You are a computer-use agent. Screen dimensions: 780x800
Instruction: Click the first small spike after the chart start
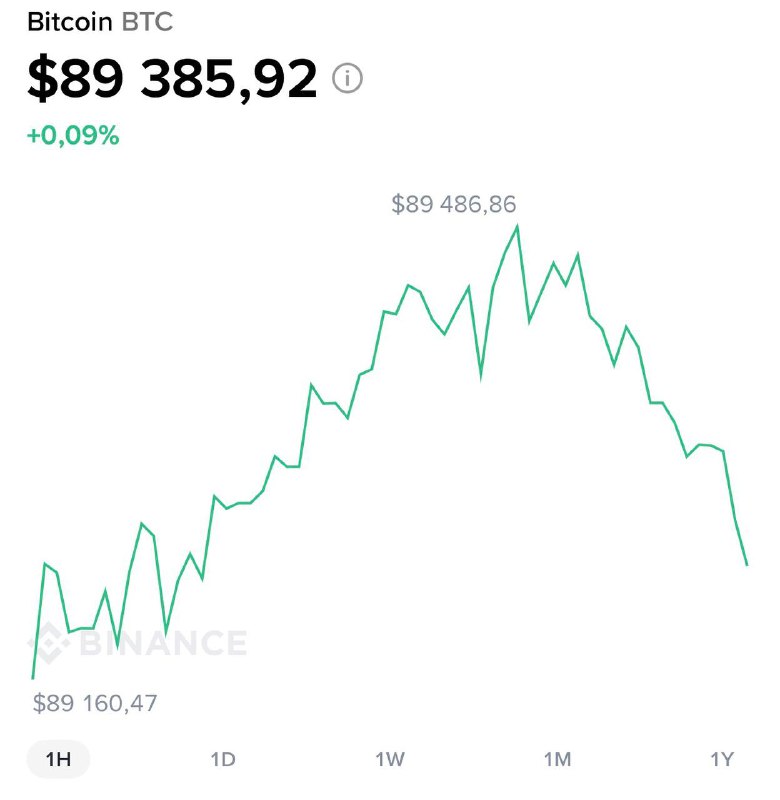coord(45,564)
